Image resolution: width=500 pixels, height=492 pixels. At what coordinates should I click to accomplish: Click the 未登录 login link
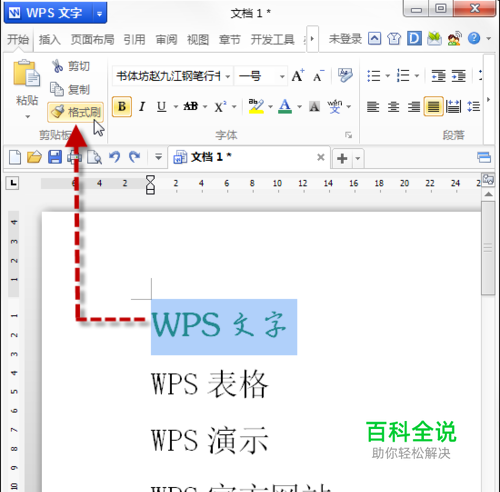point(345,39)
